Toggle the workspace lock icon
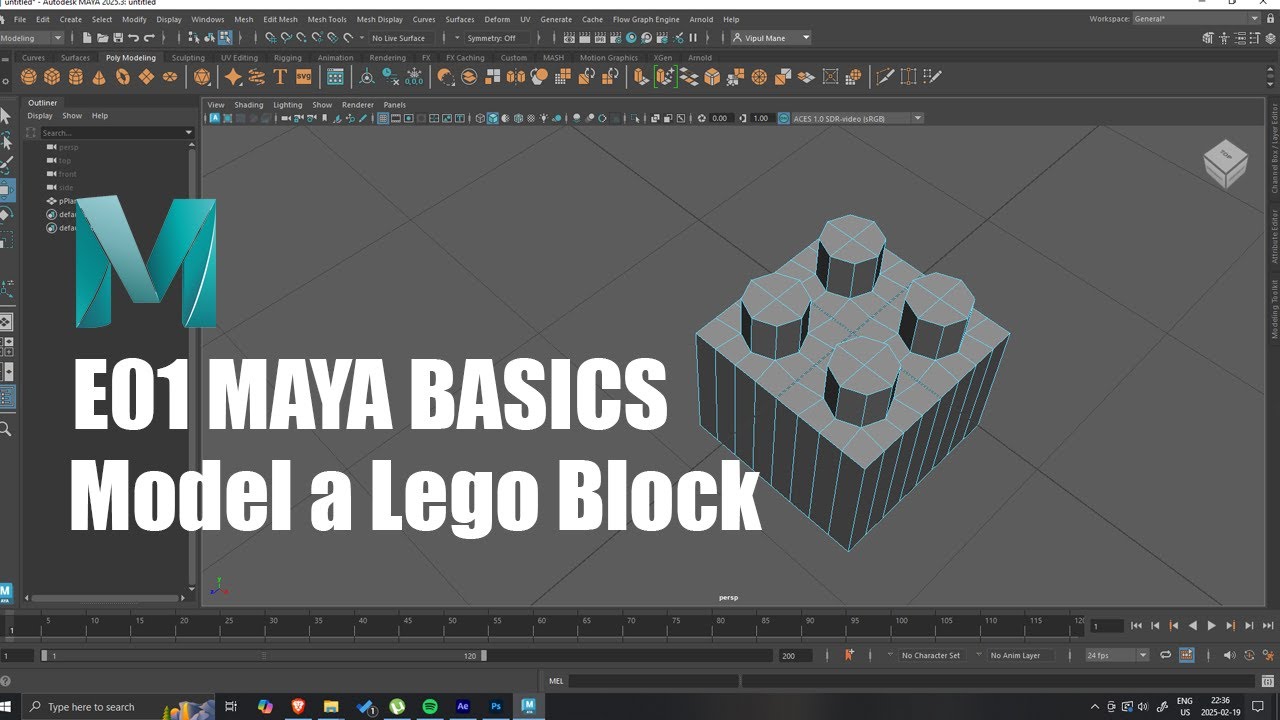1280x720 pixels. 1270,18
